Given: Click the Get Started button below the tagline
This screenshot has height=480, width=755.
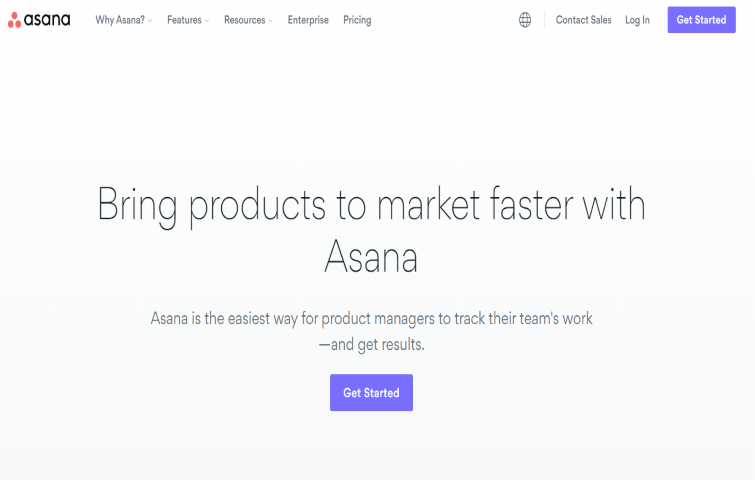Looking at the screenshot, I should (x=371, y=392).
